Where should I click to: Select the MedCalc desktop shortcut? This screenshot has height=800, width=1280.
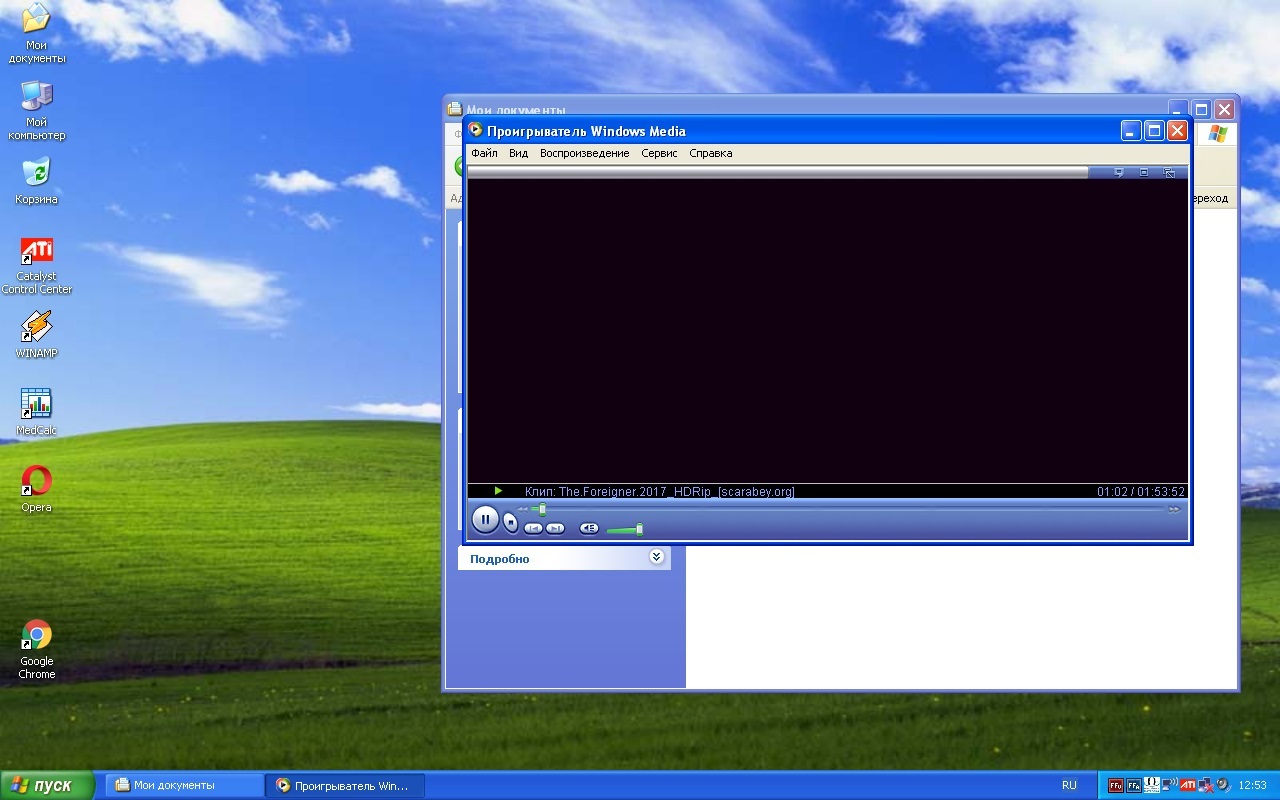pyautogui.click(x=37, y=413)
